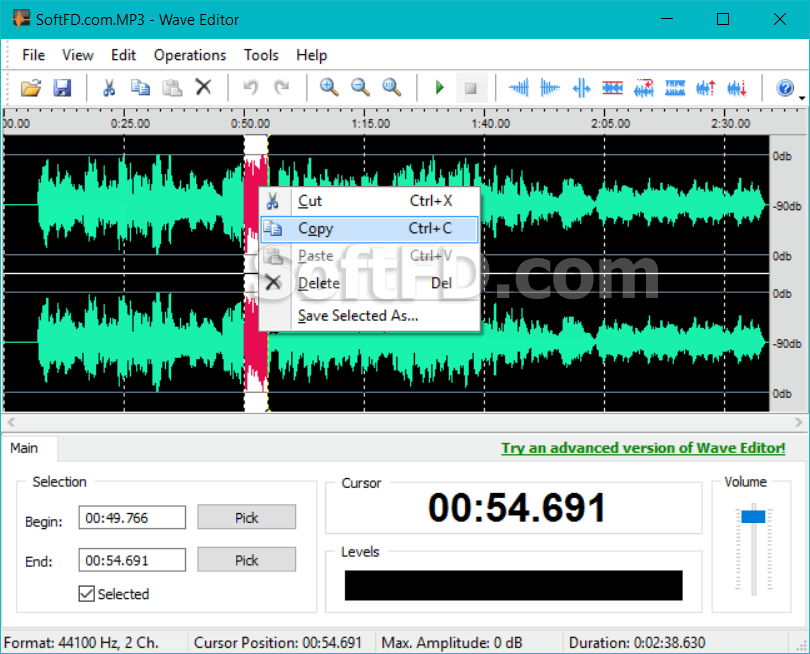Maximize the Wave Editor window
The height and width of the screenshot is (654, 810).
723,19
